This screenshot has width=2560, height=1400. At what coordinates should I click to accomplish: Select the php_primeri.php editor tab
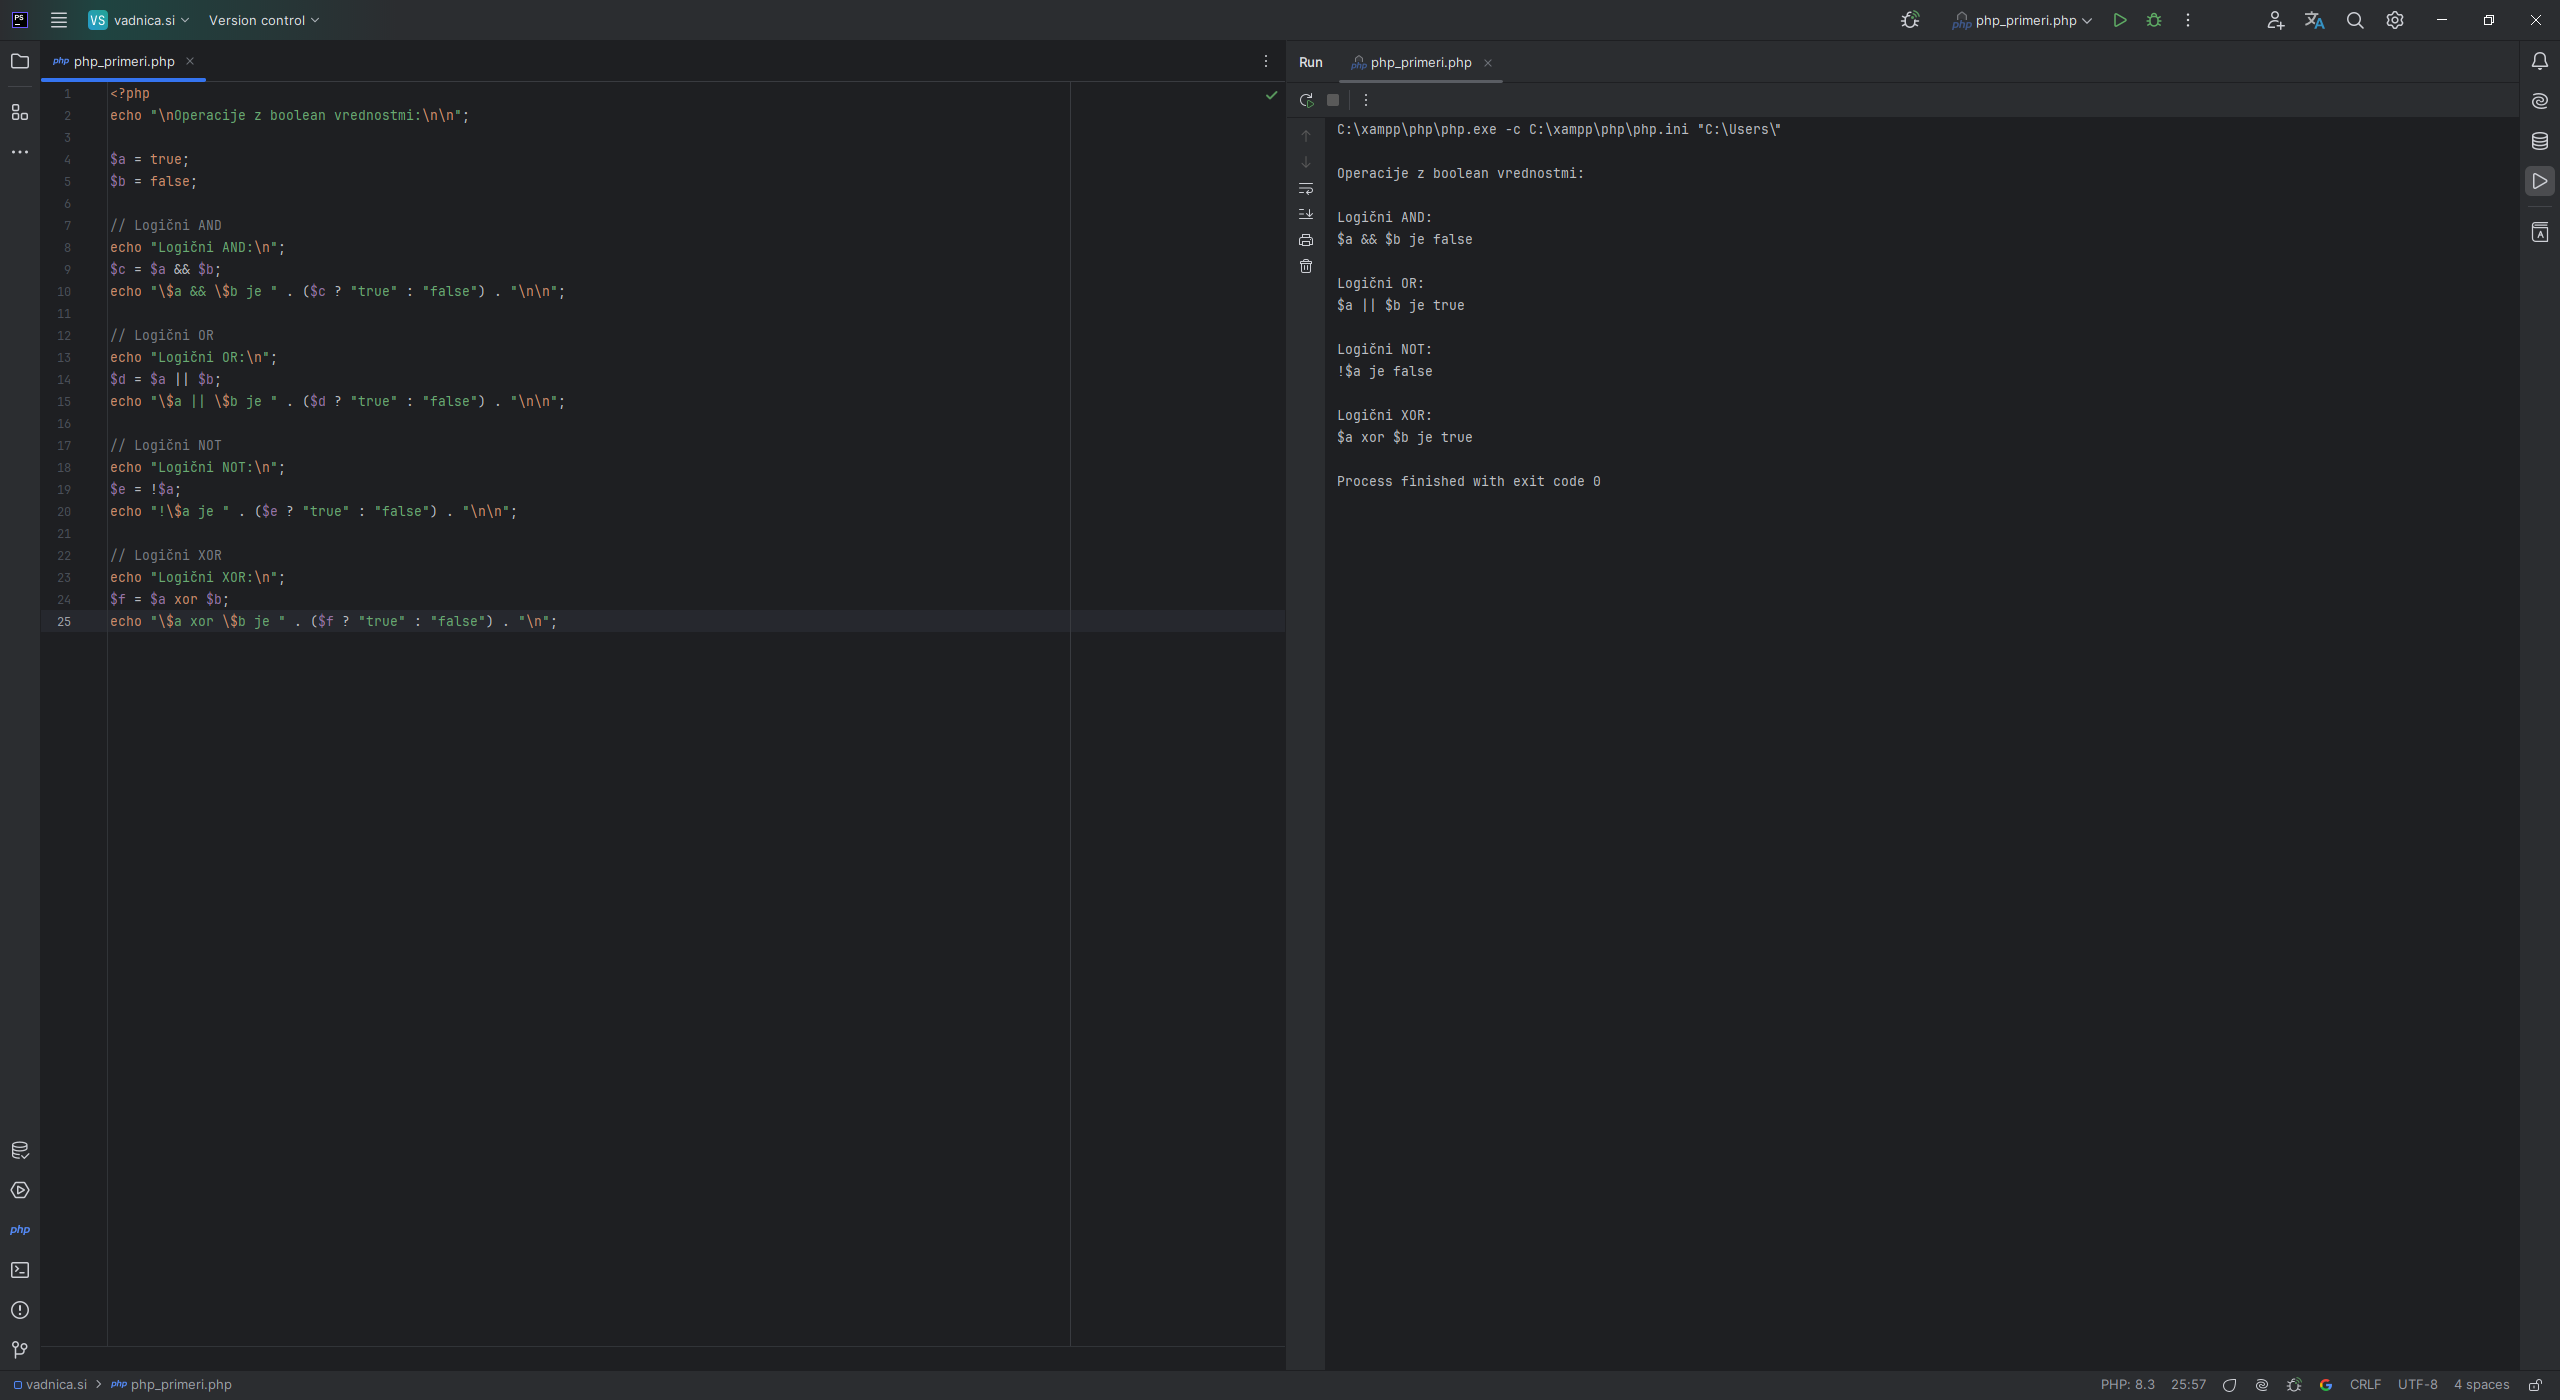(x=124, y=61)
